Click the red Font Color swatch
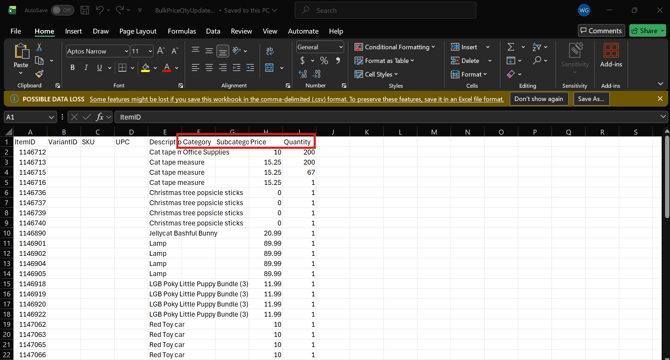The image size is (670, 360). click(167, 67)
